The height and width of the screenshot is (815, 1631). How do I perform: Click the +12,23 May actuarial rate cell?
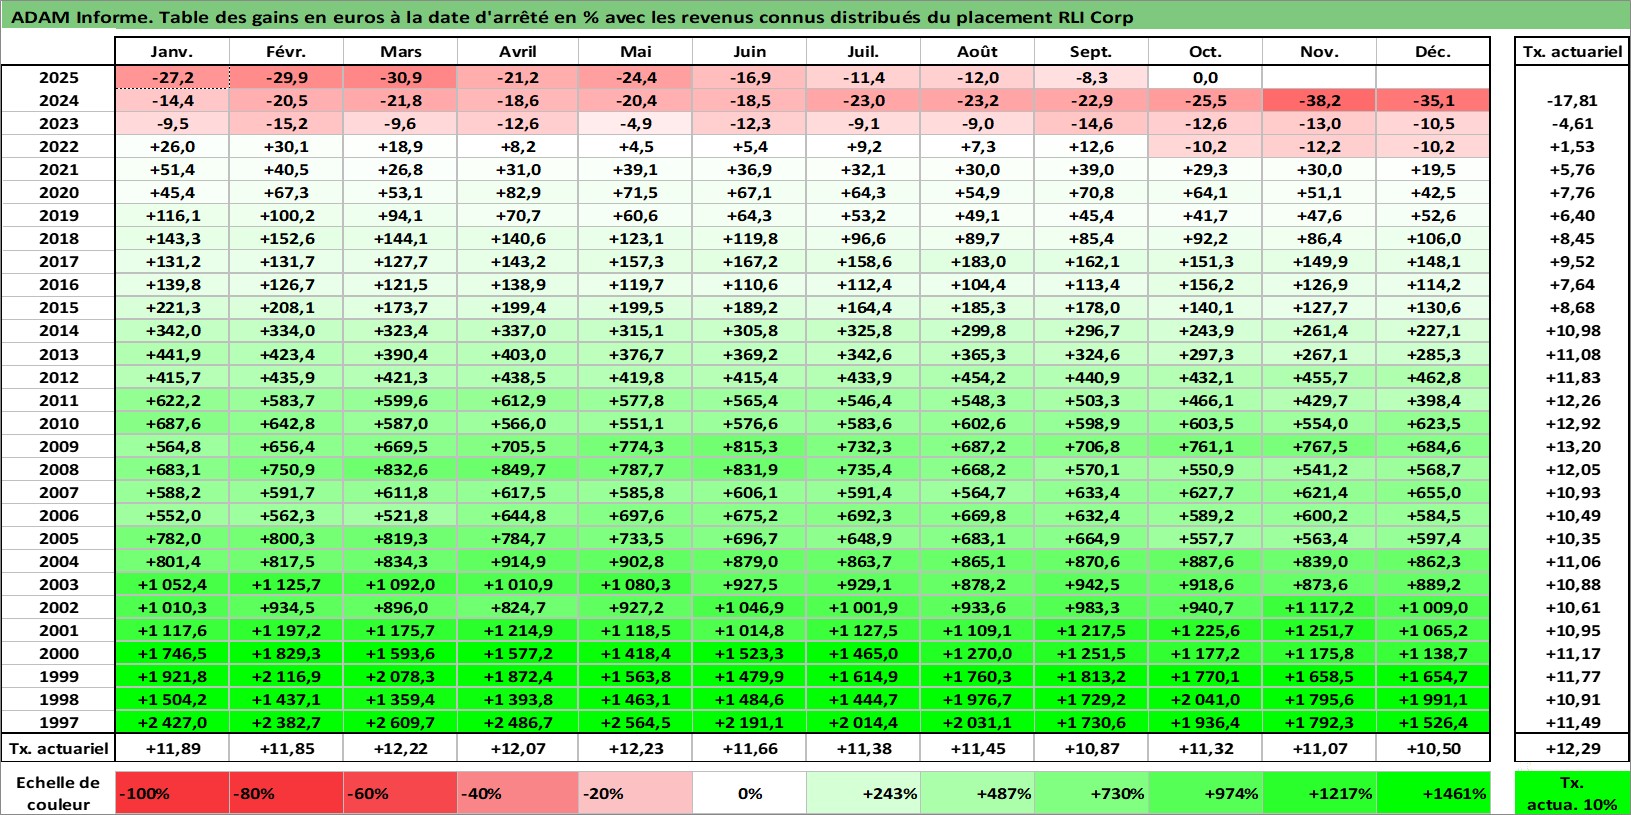coord(635,748)
